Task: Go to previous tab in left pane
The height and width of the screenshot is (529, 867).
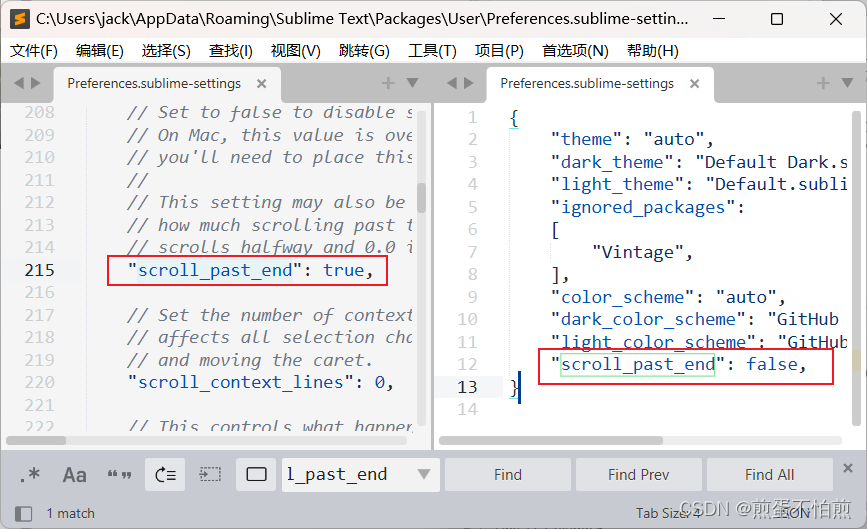Action: [19, 83]
